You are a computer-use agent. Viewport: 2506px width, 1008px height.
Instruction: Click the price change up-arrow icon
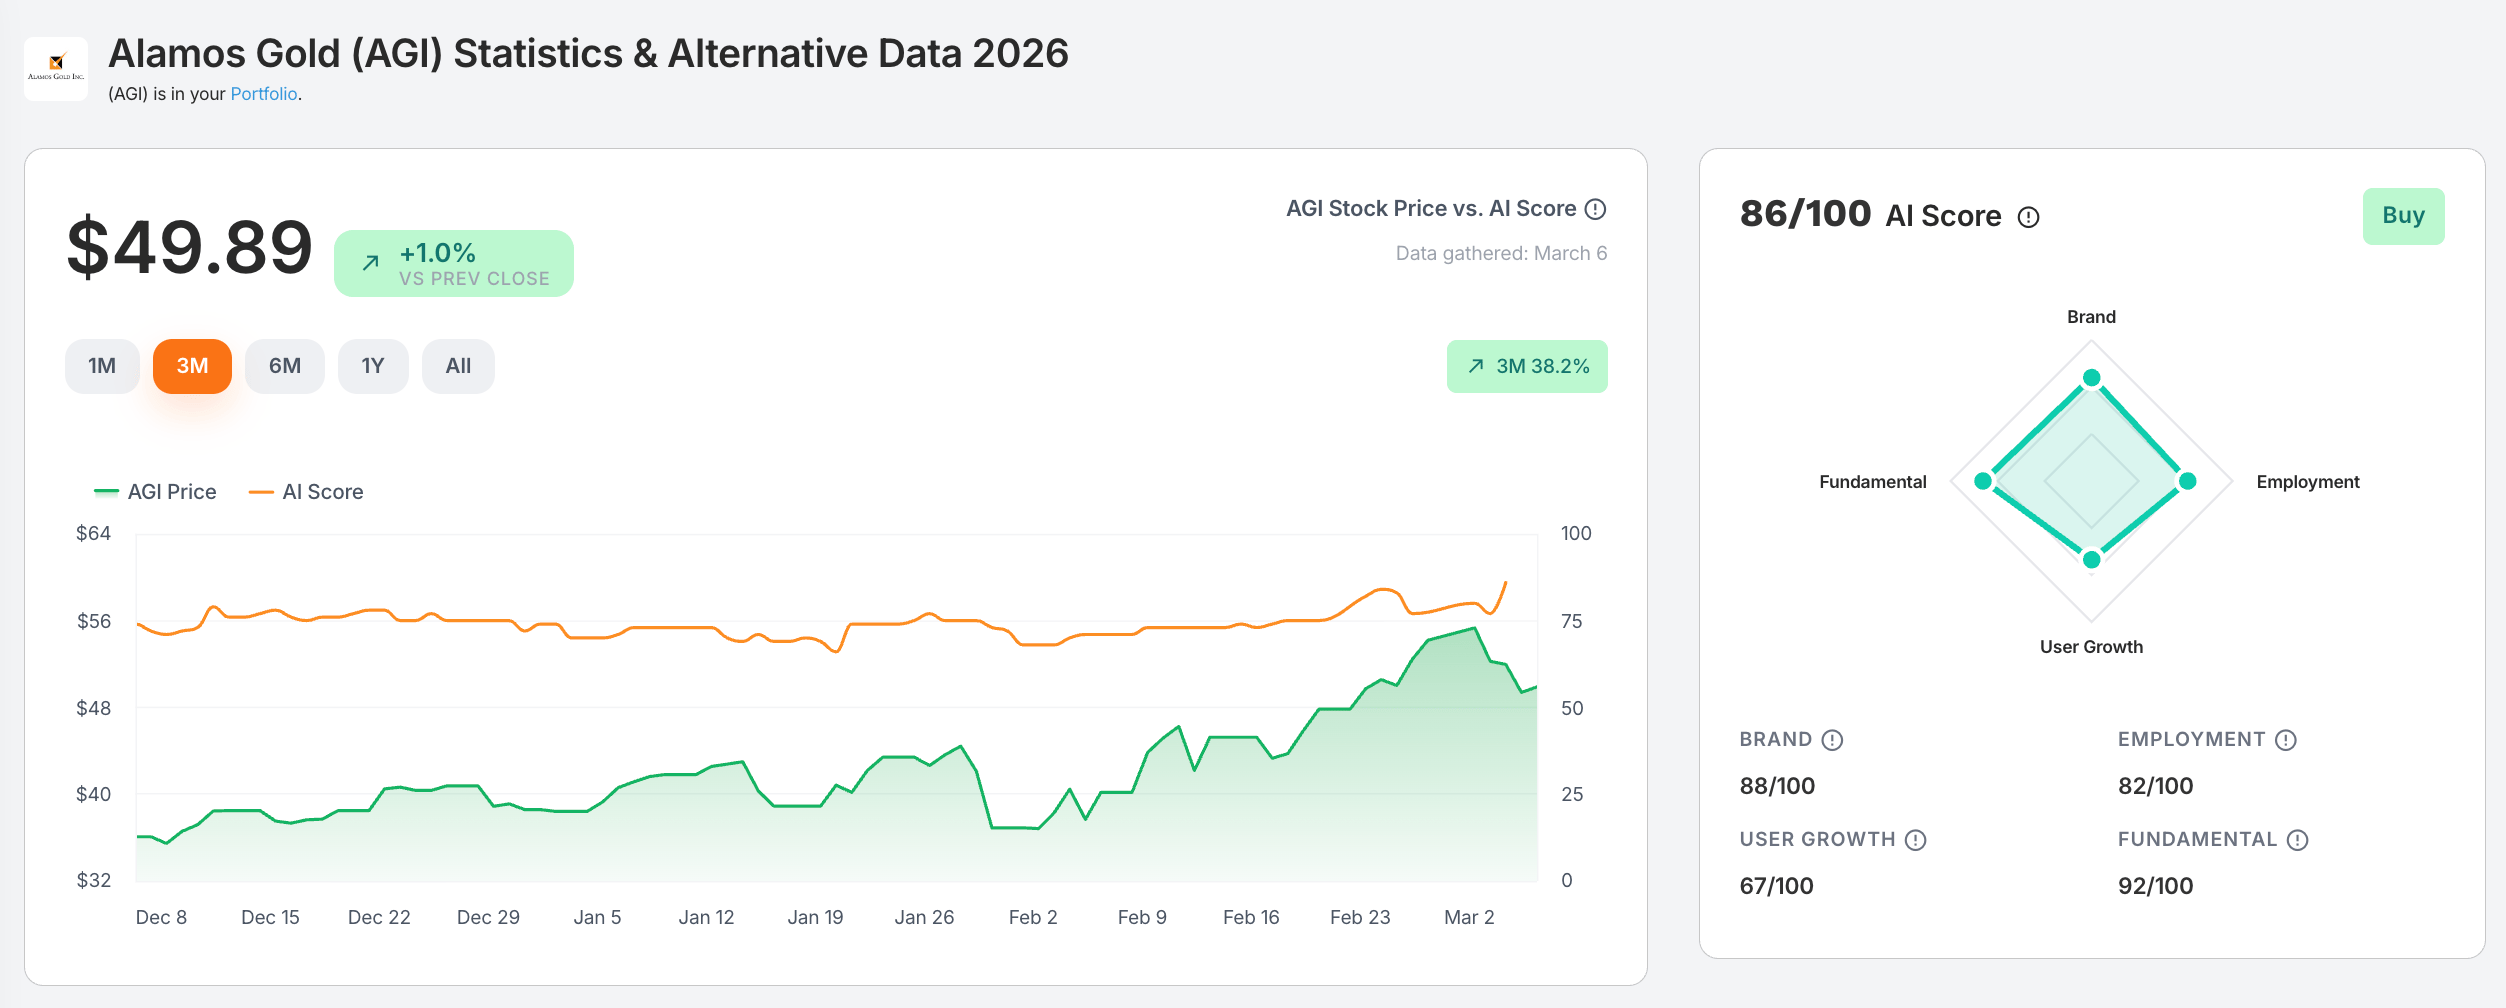[371, 263]
